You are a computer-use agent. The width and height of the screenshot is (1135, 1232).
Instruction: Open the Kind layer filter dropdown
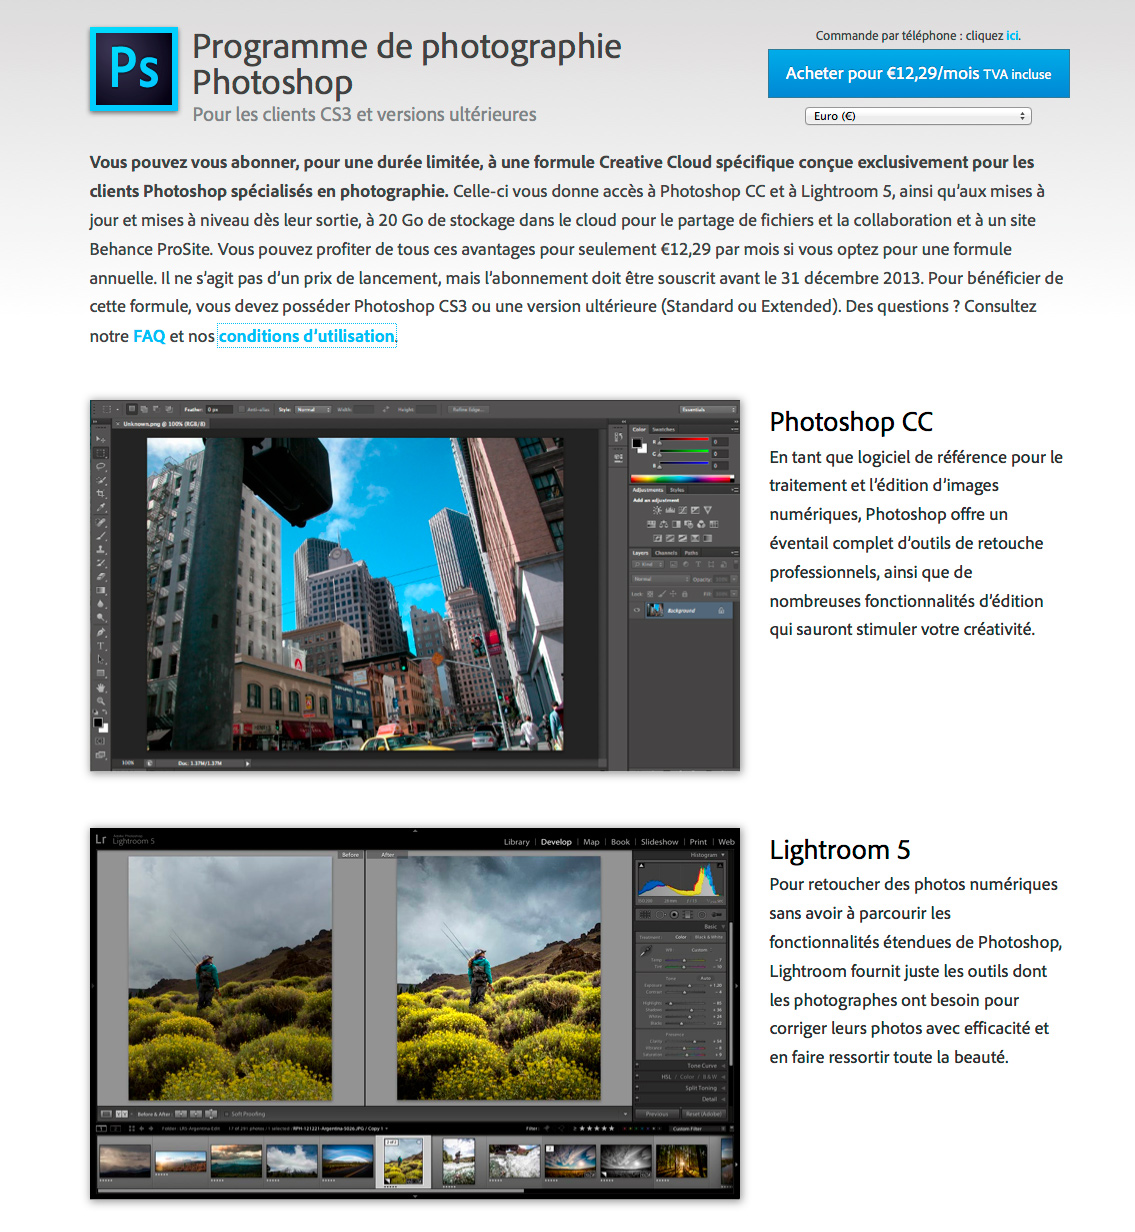coord(648,564)
